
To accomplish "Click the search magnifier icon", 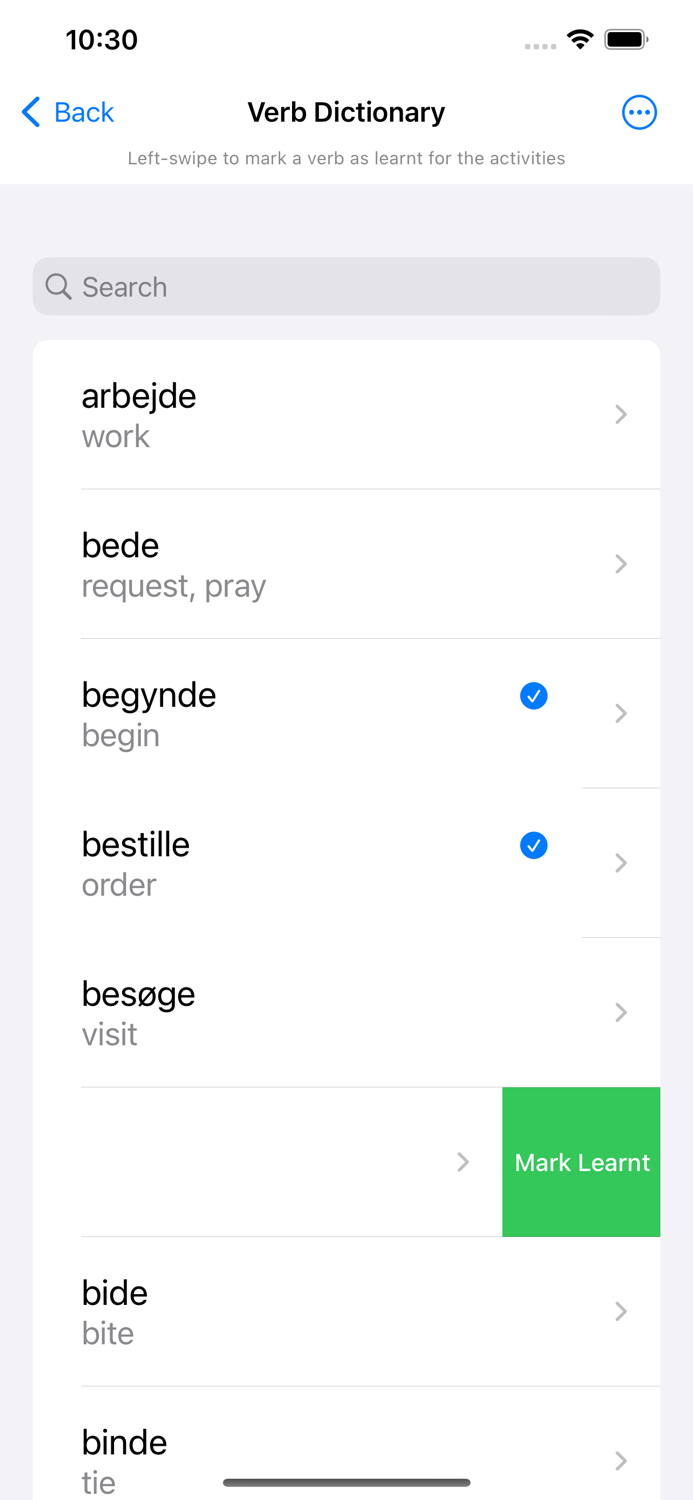I will click(58, 286).
